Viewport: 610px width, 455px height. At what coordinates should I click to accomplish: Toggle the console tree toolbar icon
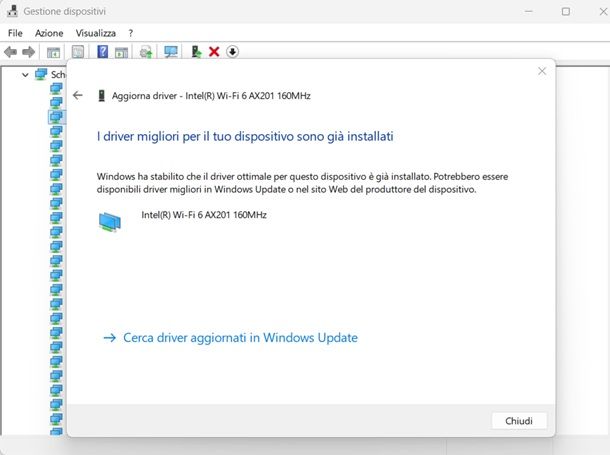[53, 52]
